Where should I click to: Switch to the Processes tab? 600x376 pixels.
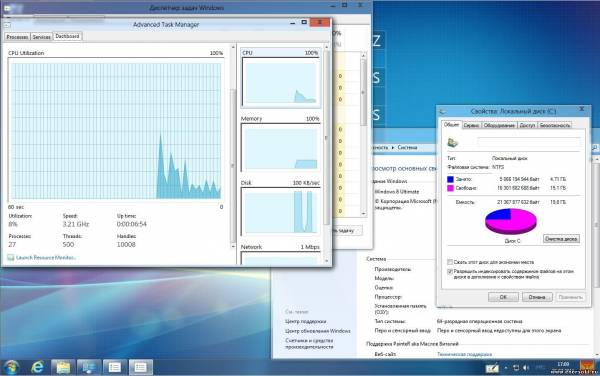17,37
